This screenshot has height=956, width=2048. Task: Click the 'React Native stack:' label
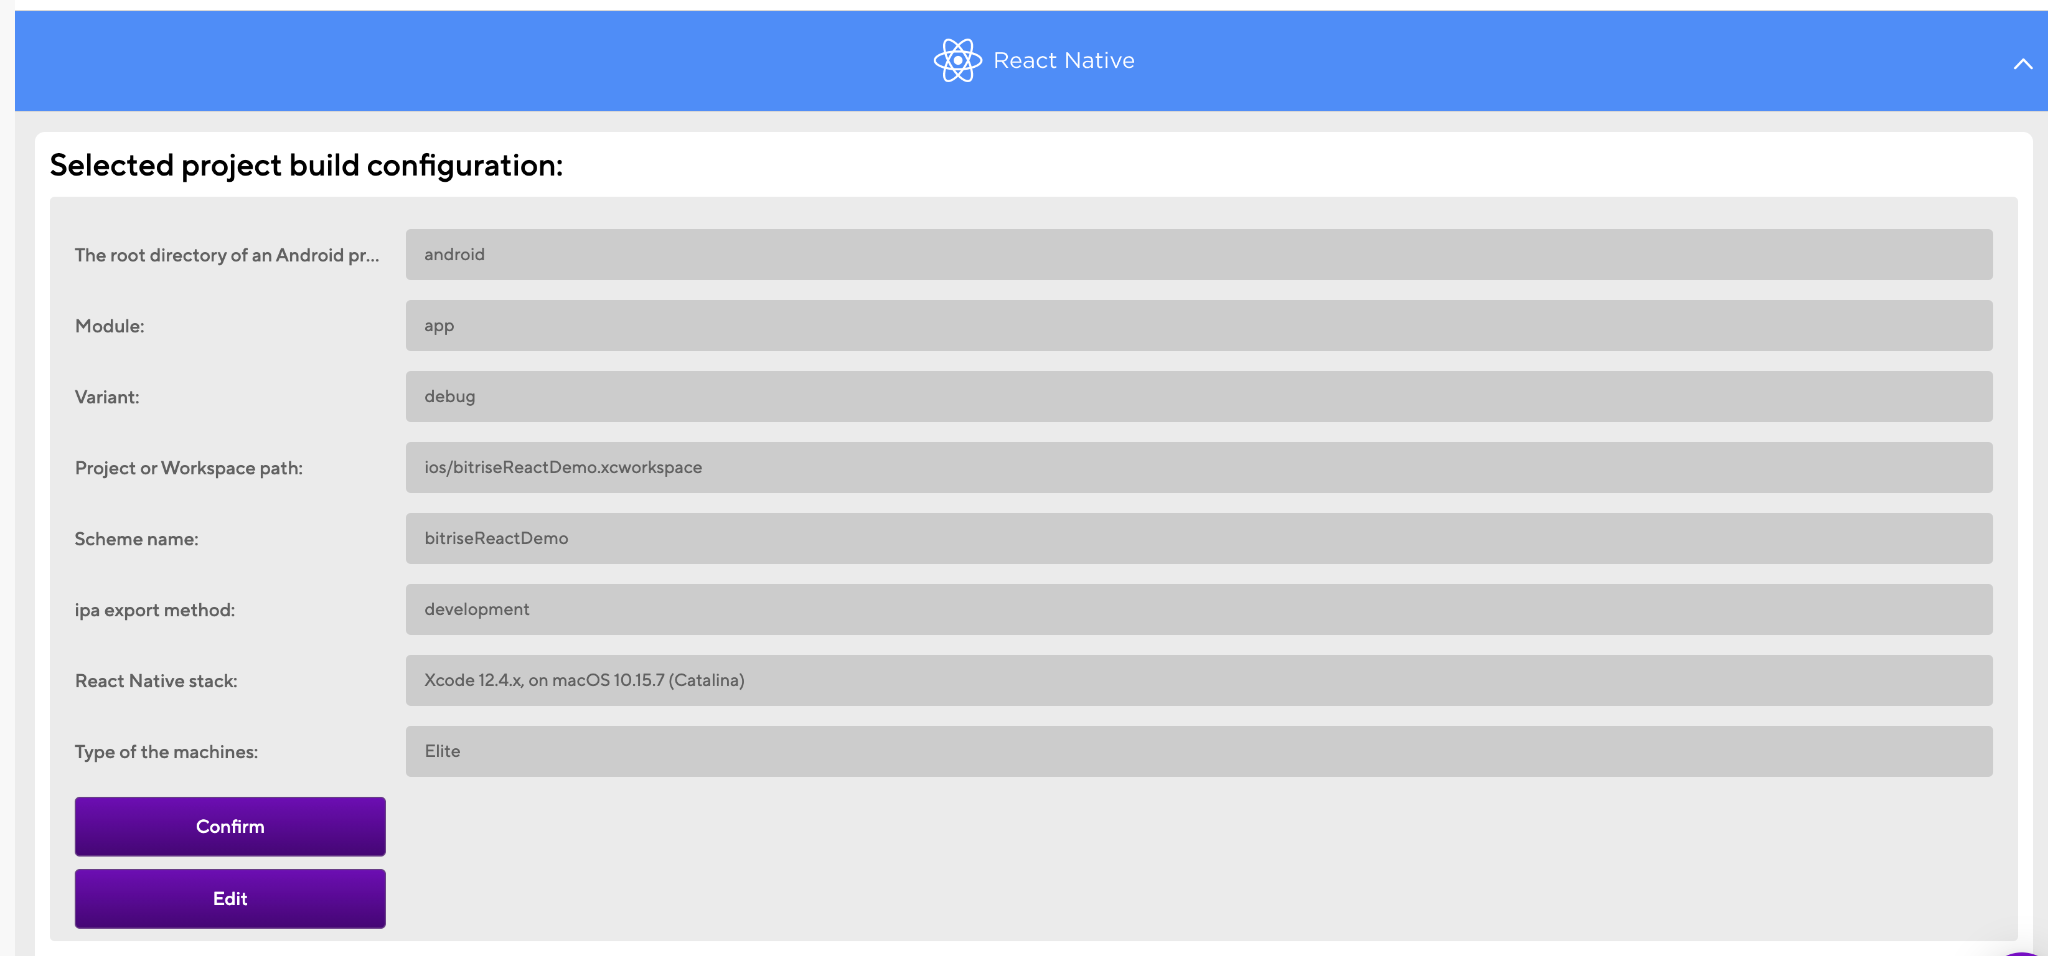156,681
